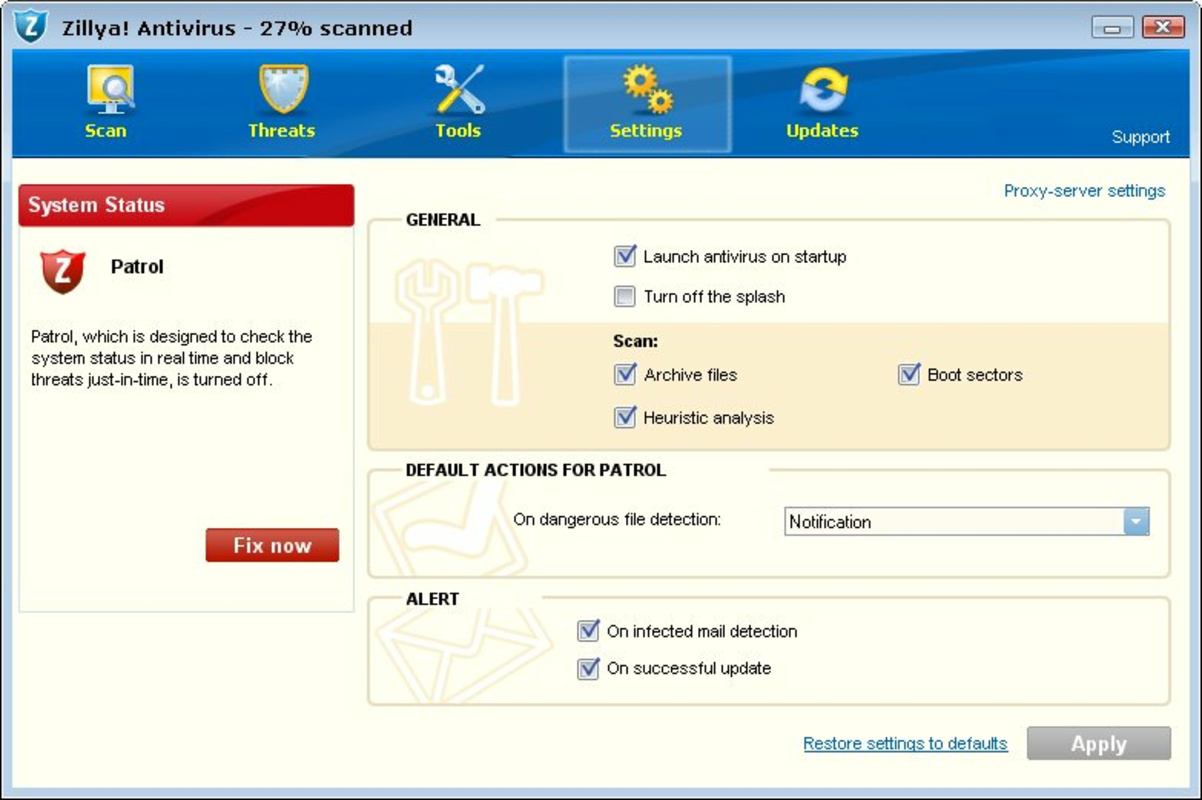Switch to the Tools tab label
Viewport: 1202px width, 800px height.
click(x=458, y=131)
